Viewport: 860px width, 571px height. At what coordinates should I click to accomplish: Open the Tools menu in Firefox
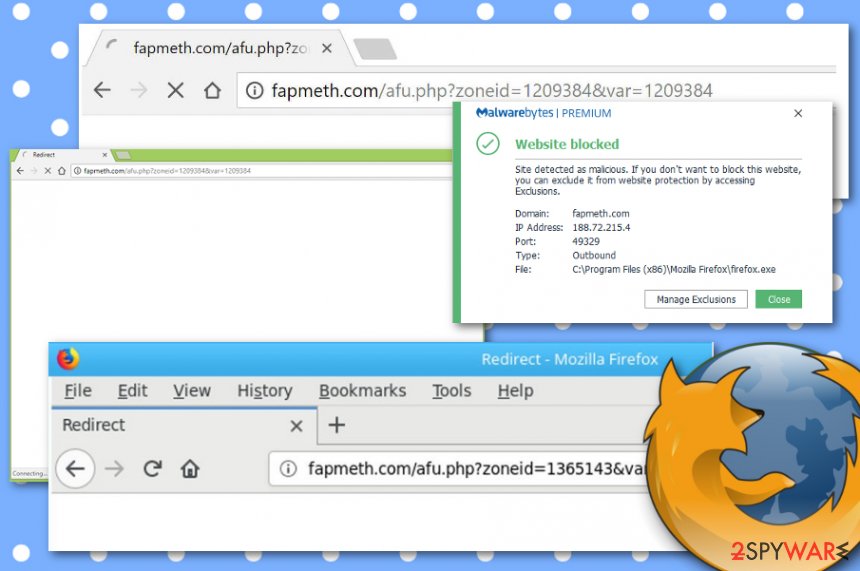pos(451,391)
